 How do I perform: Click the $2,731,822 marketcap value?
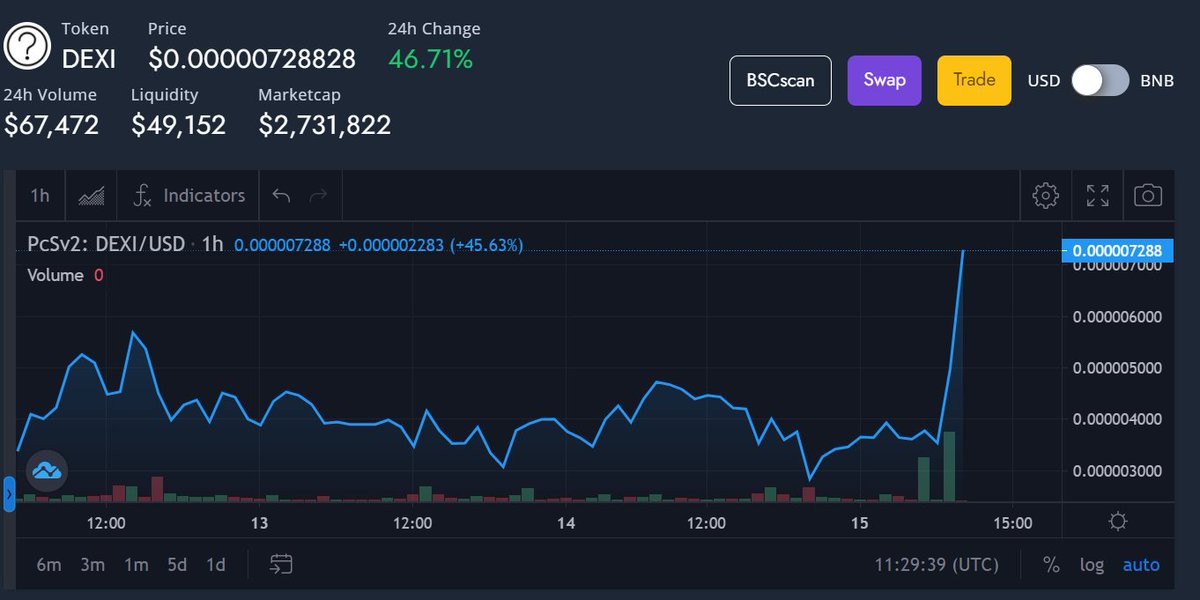tap(325, 125)
